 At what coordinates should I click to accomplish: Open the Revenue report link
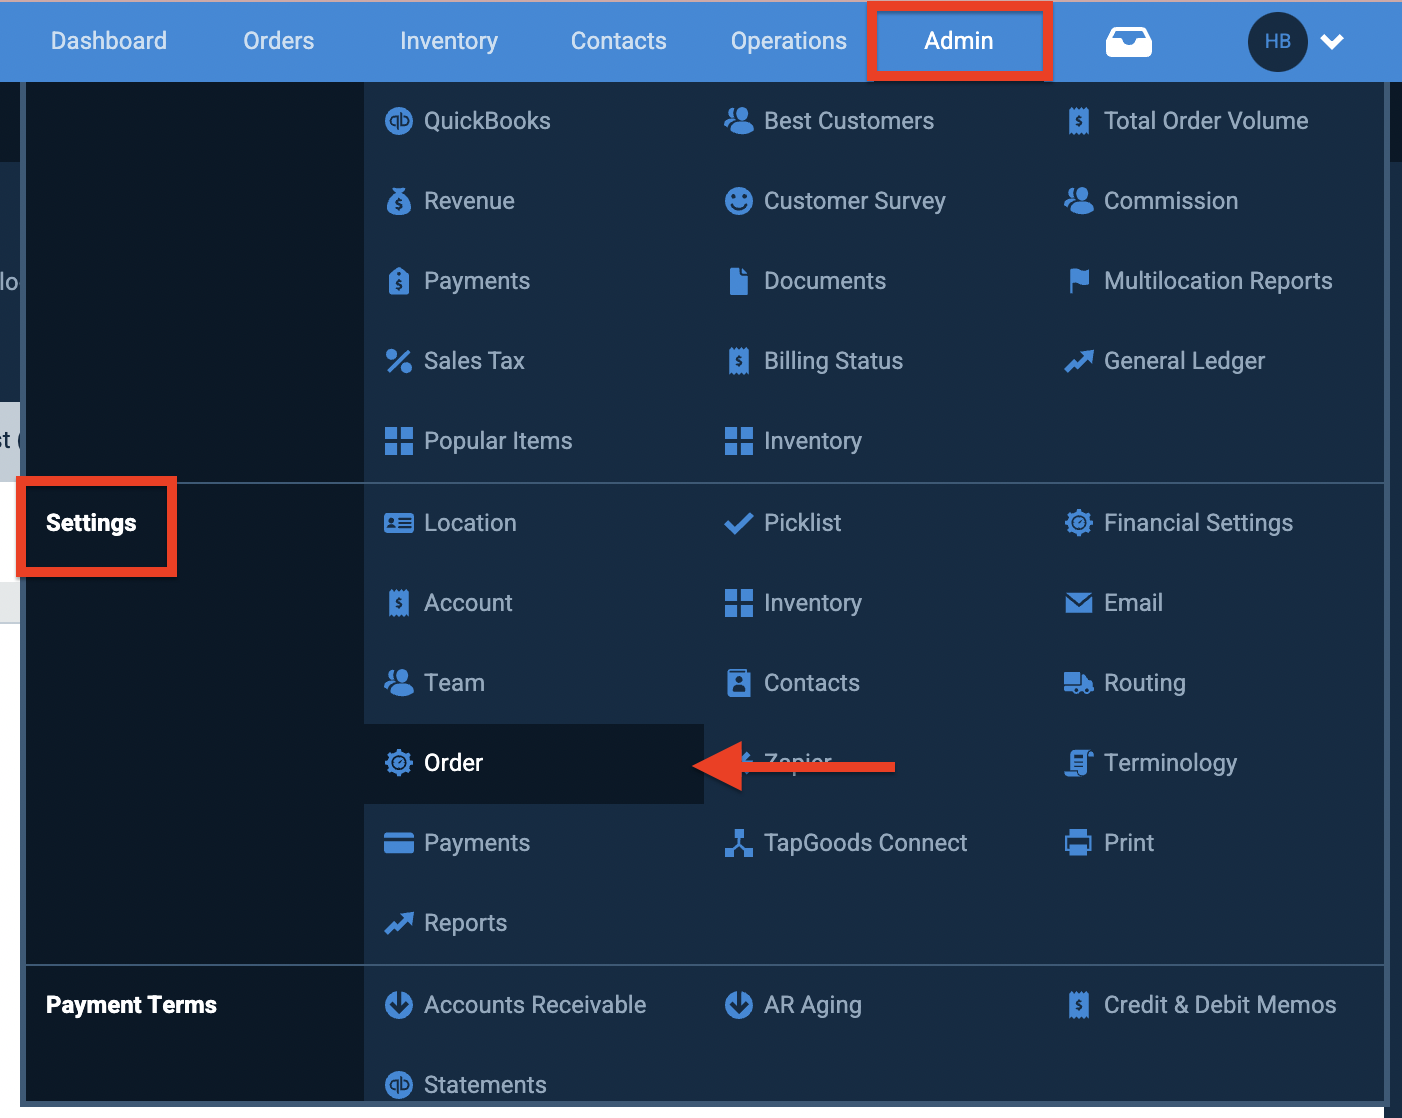[x=469, y=201]
